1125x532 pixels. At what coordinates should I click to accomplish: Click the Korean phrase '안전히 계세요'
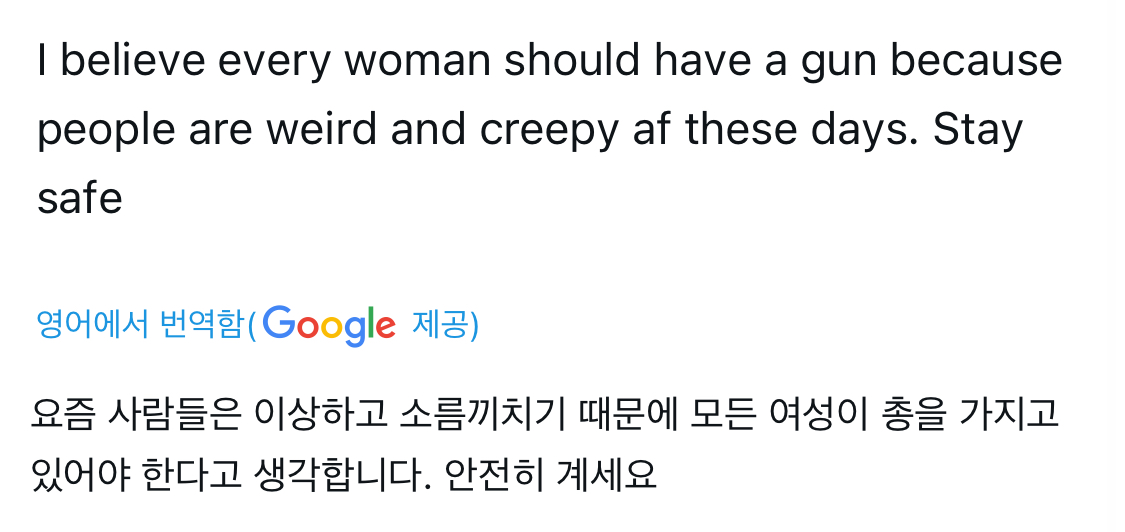click(x=551, y=474)
